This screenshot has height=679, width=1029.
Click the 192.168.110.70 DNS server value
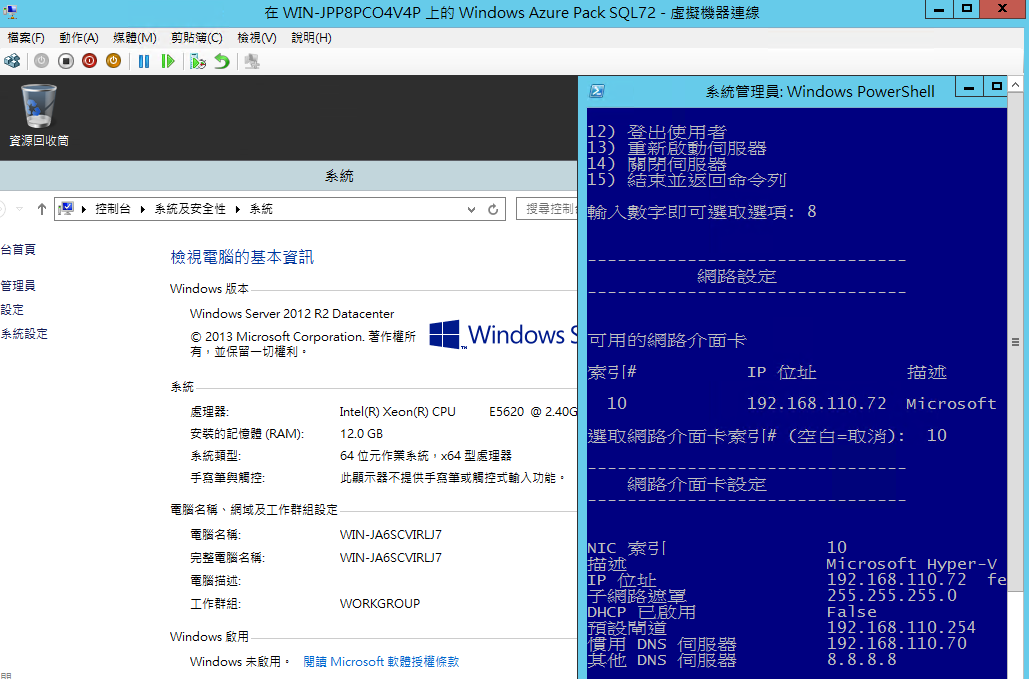click(x=896, y=644)
